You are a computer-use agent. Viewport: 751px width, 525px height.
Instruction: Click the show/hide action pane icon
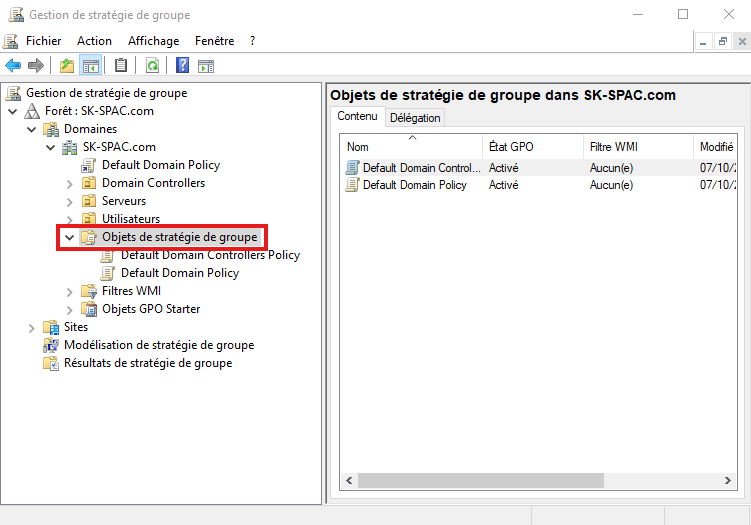pyautogui.click(x=206, y=66)
